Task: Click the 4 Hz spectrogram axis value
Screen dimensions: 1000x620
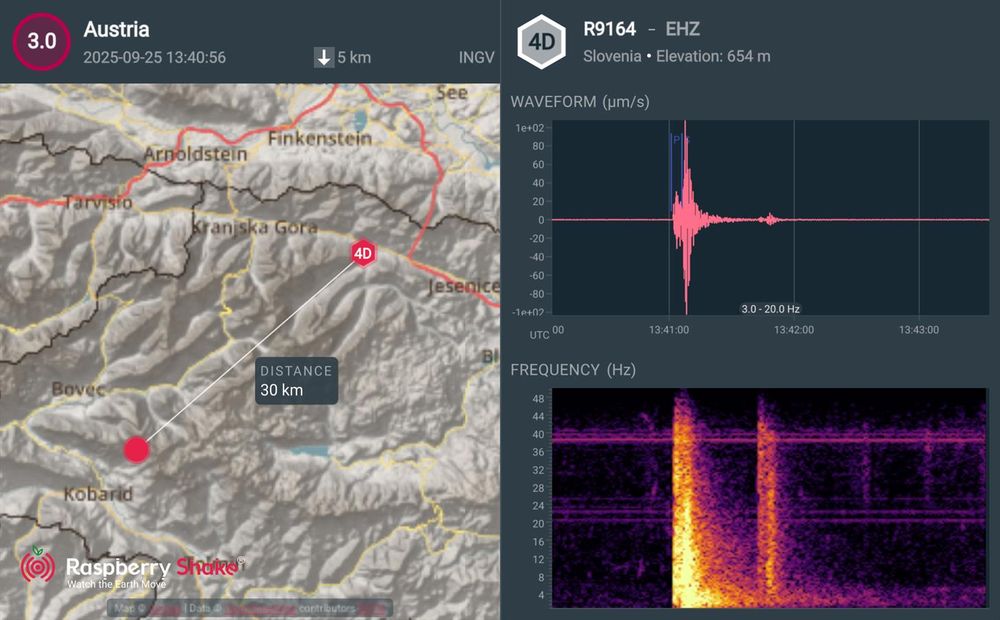Action: point(541,595)
